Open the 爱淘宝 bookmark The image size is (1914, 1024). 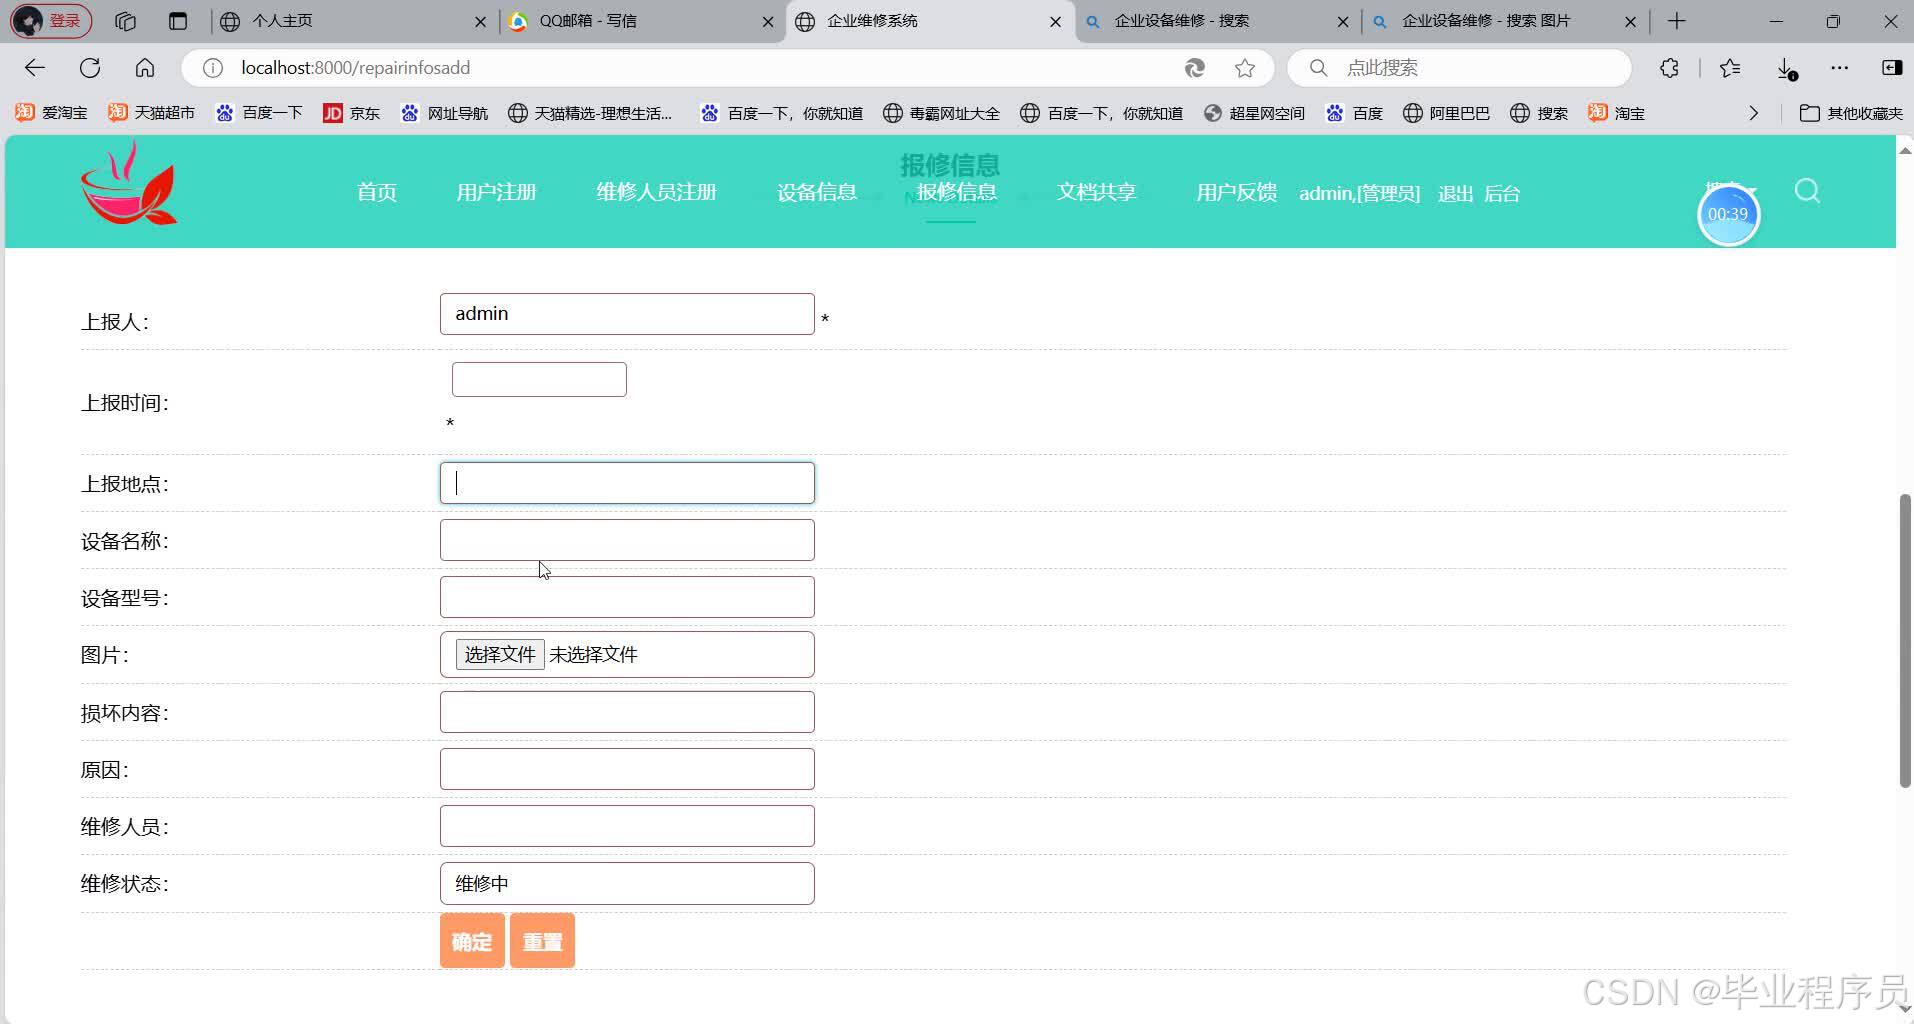51,113
